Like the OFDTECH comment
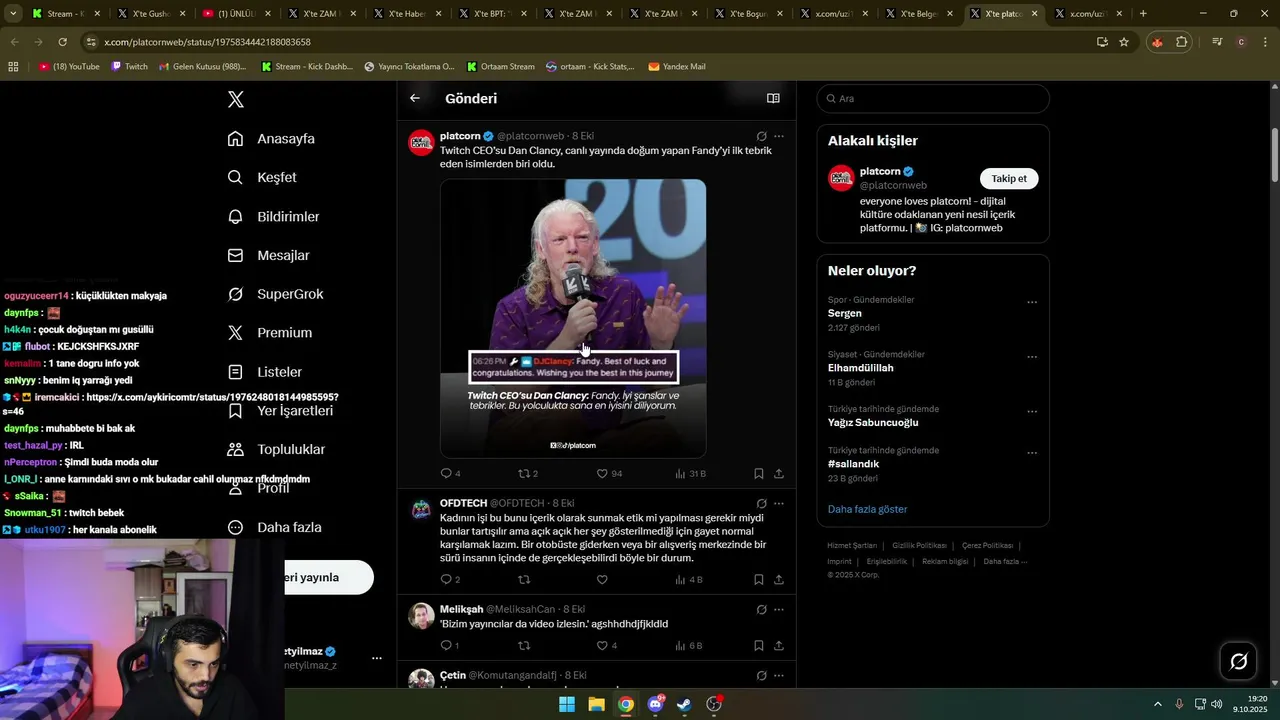The width and height of the screenshot is (1280, 720). coord(602,579)
